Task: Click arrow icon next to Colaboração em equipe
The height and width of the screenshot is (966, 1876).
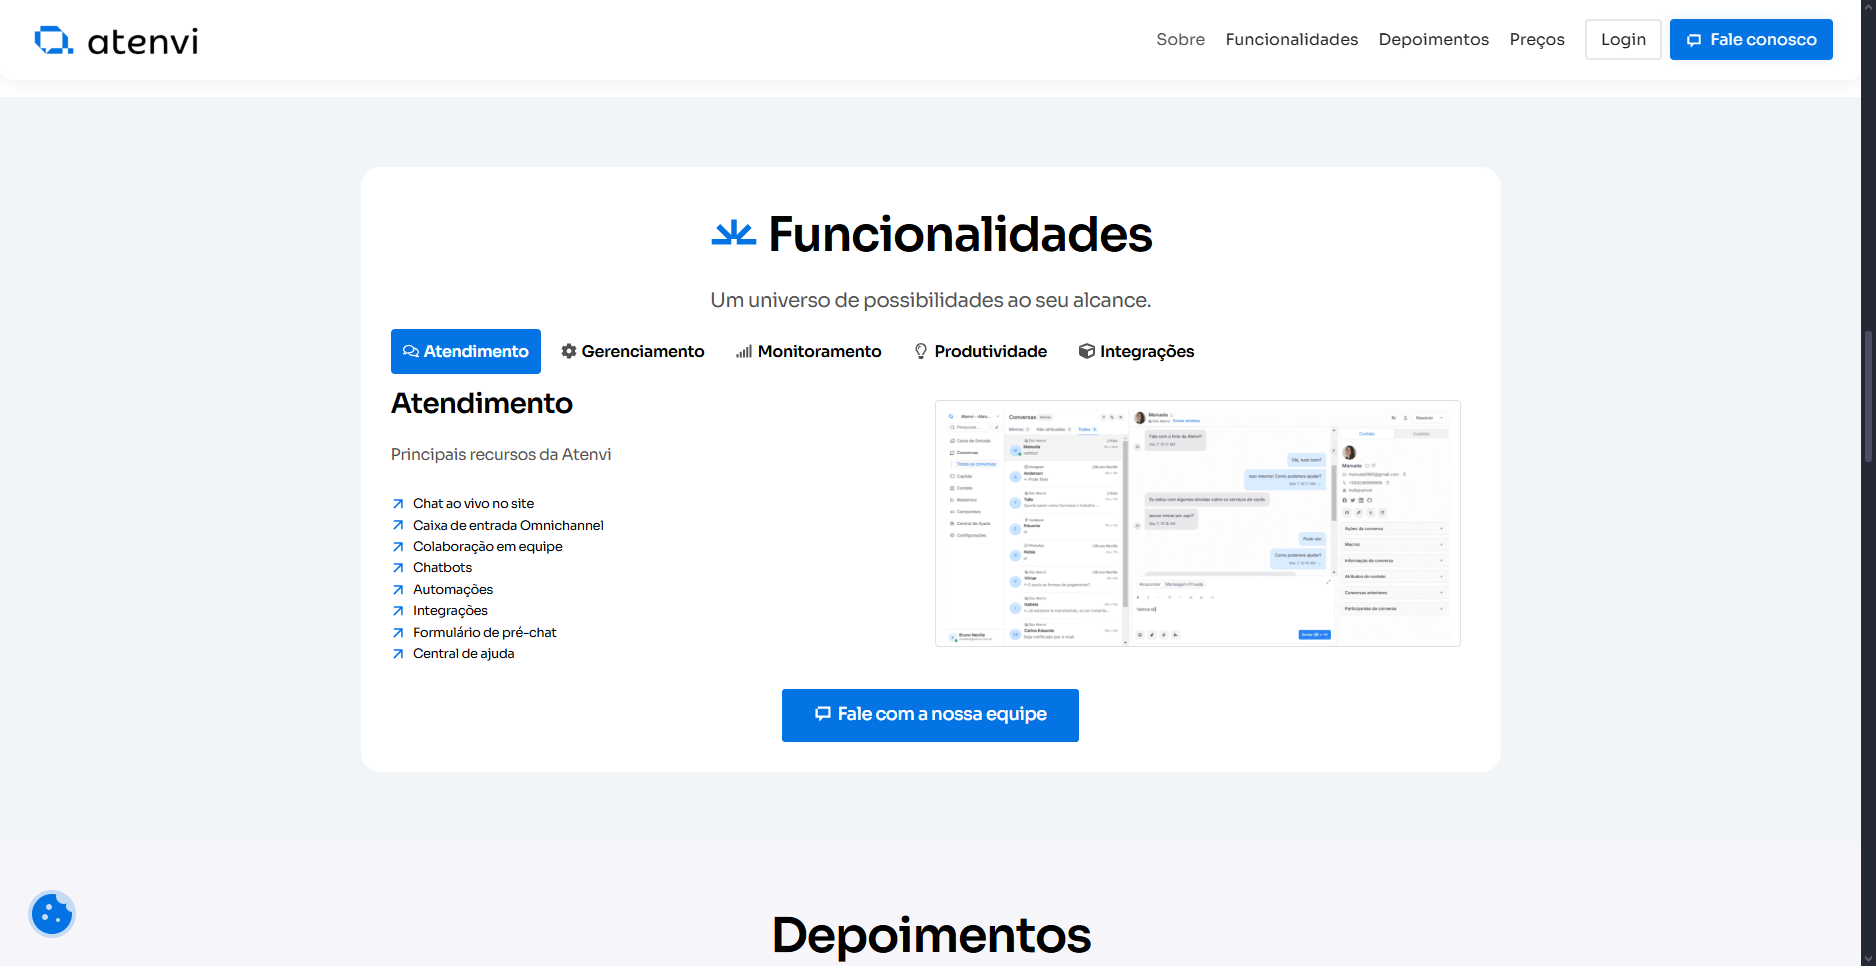Action: coord(398,547)
